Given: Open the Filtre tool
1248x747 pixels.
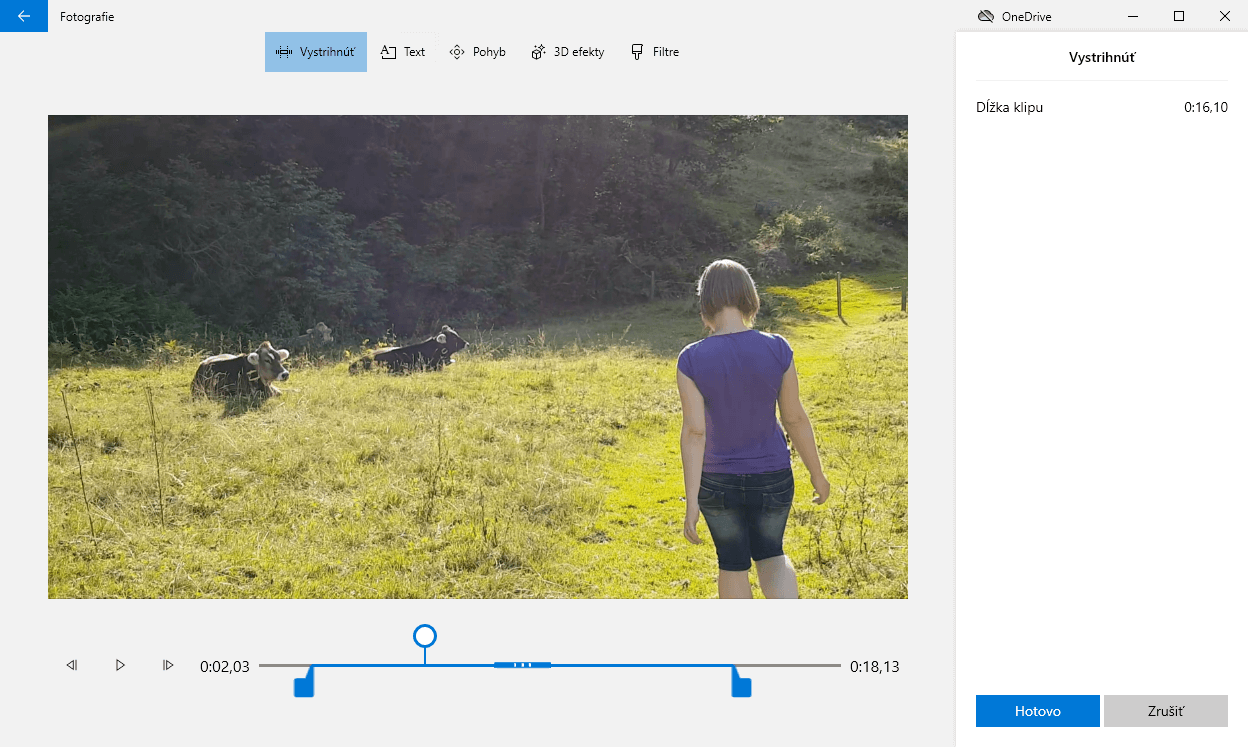Looking at the screenshot, I should click(655, 52).
